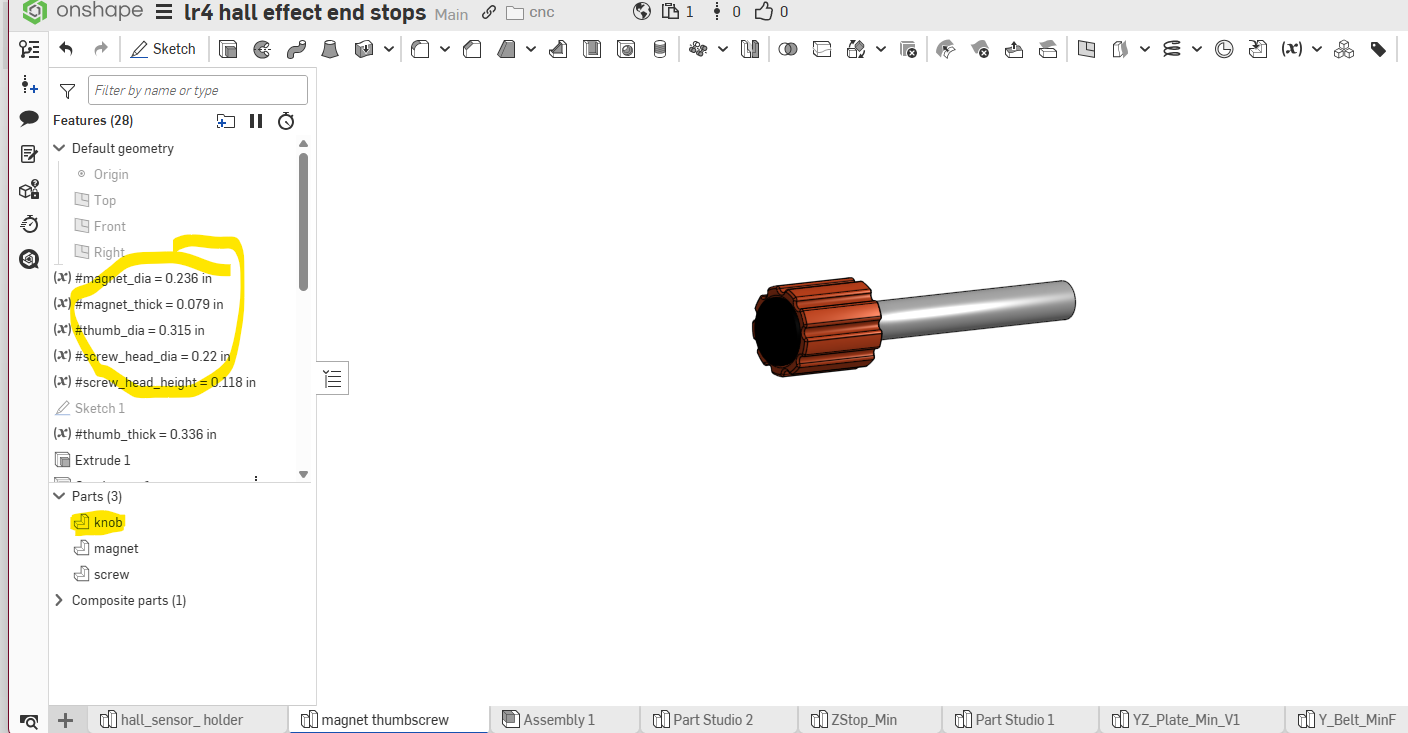Click the Filter by name or type field
The height and width of the screenshot is (733, 1408).
point(197,90)
